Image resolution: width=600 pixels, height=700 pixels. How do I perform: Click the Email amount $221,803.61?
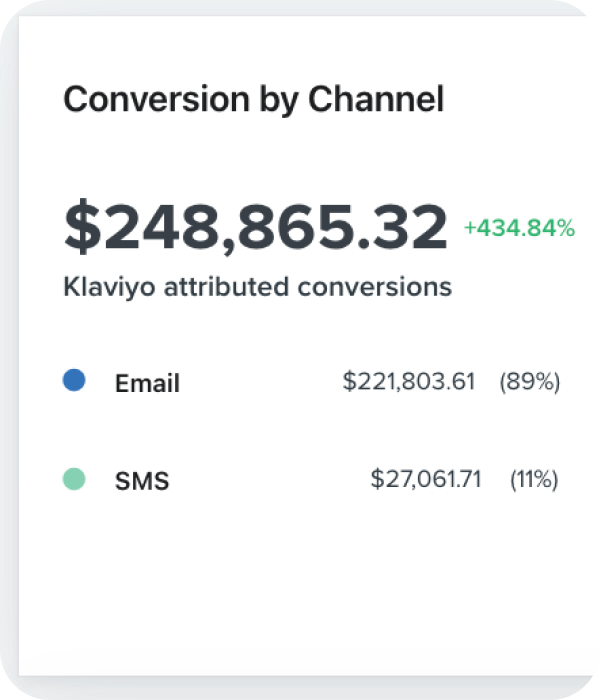coord(408,381)
